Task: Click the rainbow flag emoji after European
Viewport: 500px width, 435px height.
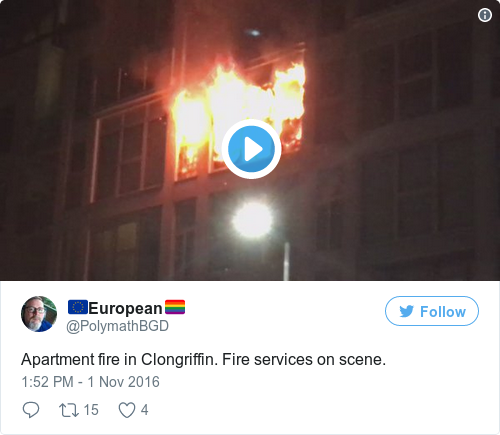Action: coord(175,307)
